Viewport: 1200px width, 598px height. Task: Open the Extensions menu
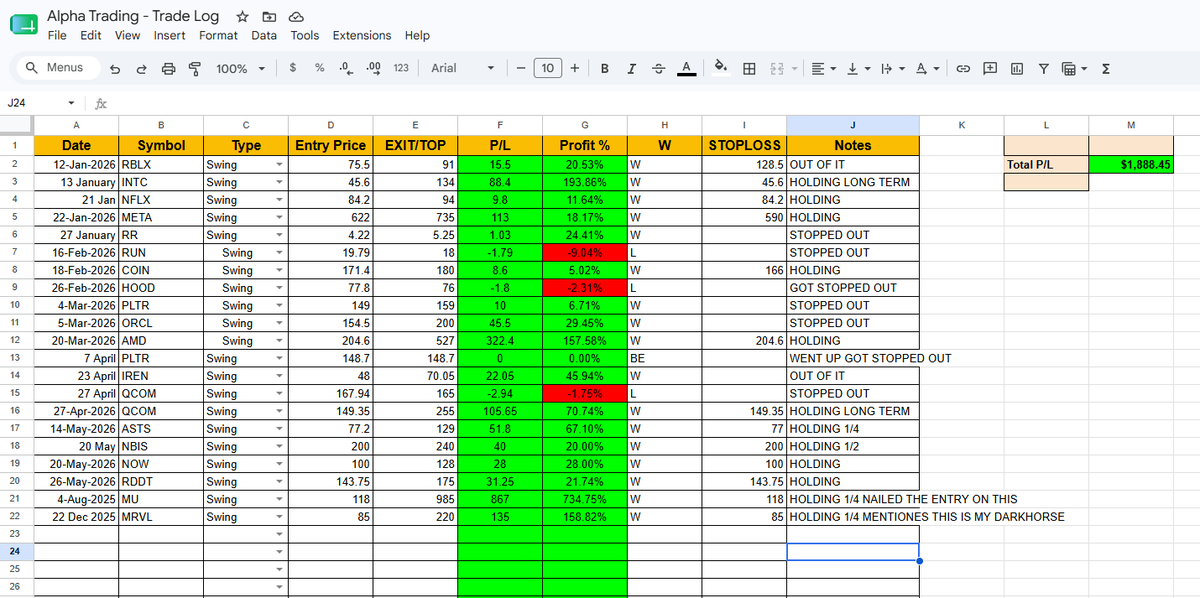pos(362,35)
